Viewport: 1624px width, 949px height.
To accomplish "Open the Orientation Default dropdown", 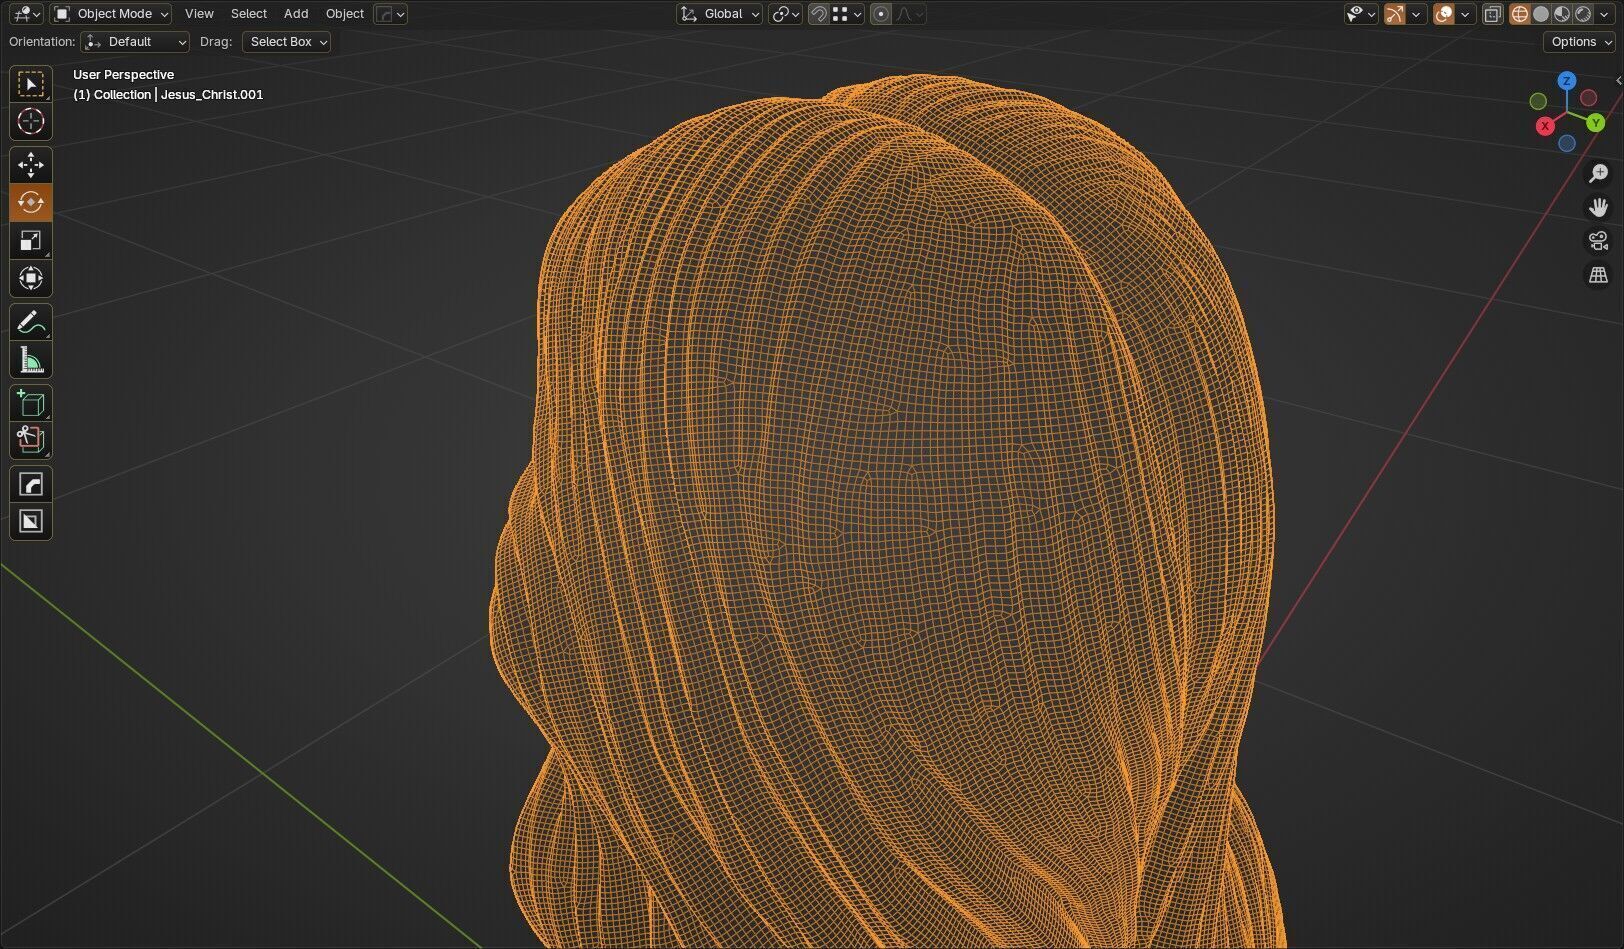I will [135, 42].
